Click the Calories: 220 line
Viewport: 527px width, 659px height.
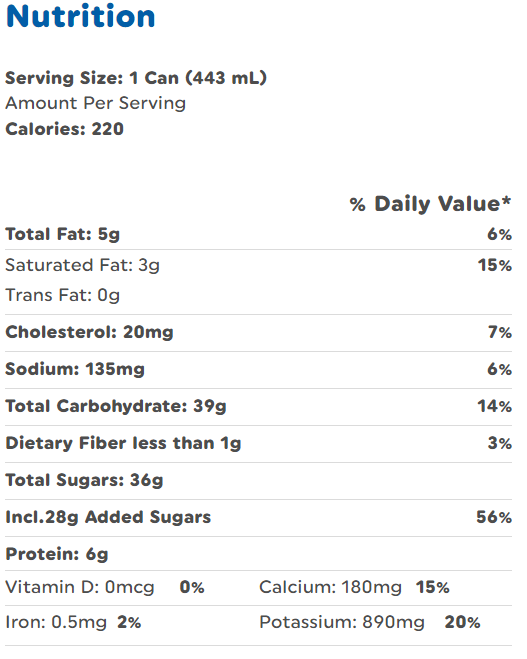click(x=64, y=129)
